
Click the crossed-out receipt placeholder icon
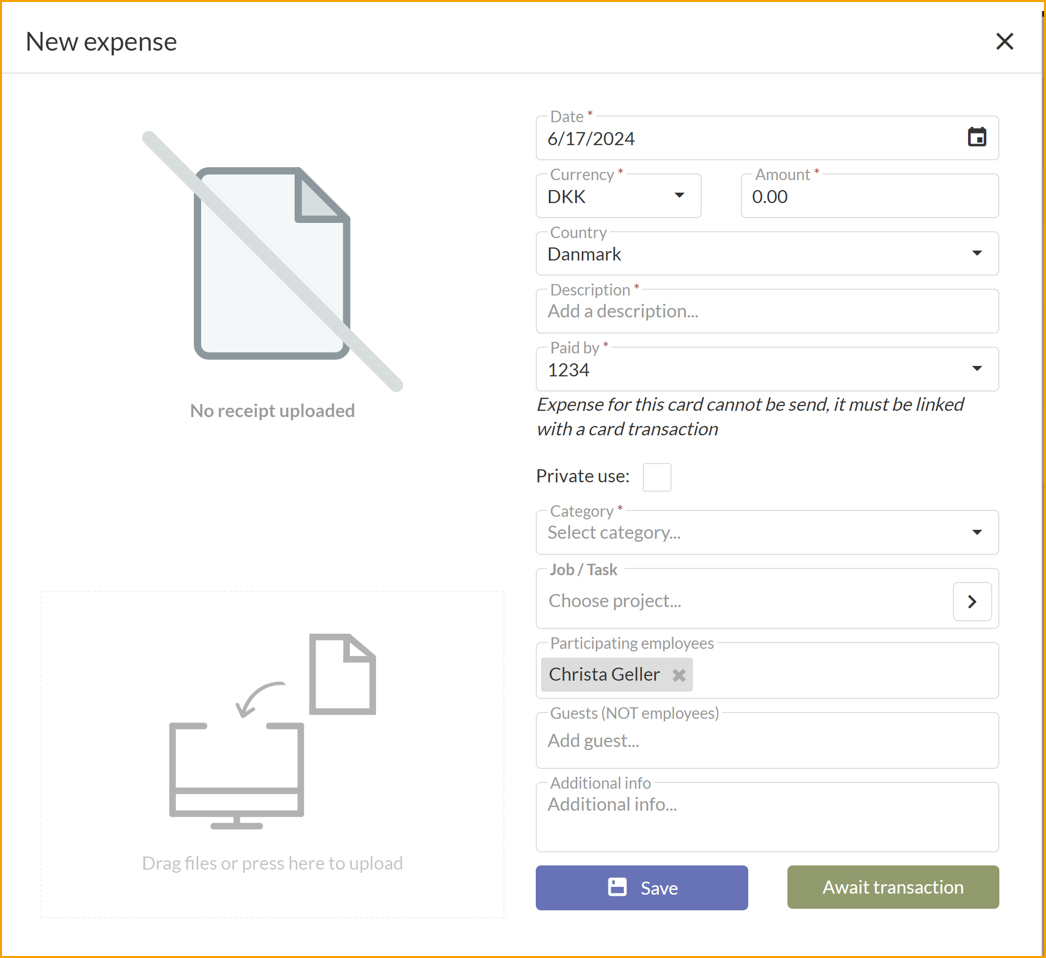pyautogui.click(x=272, y=258)
